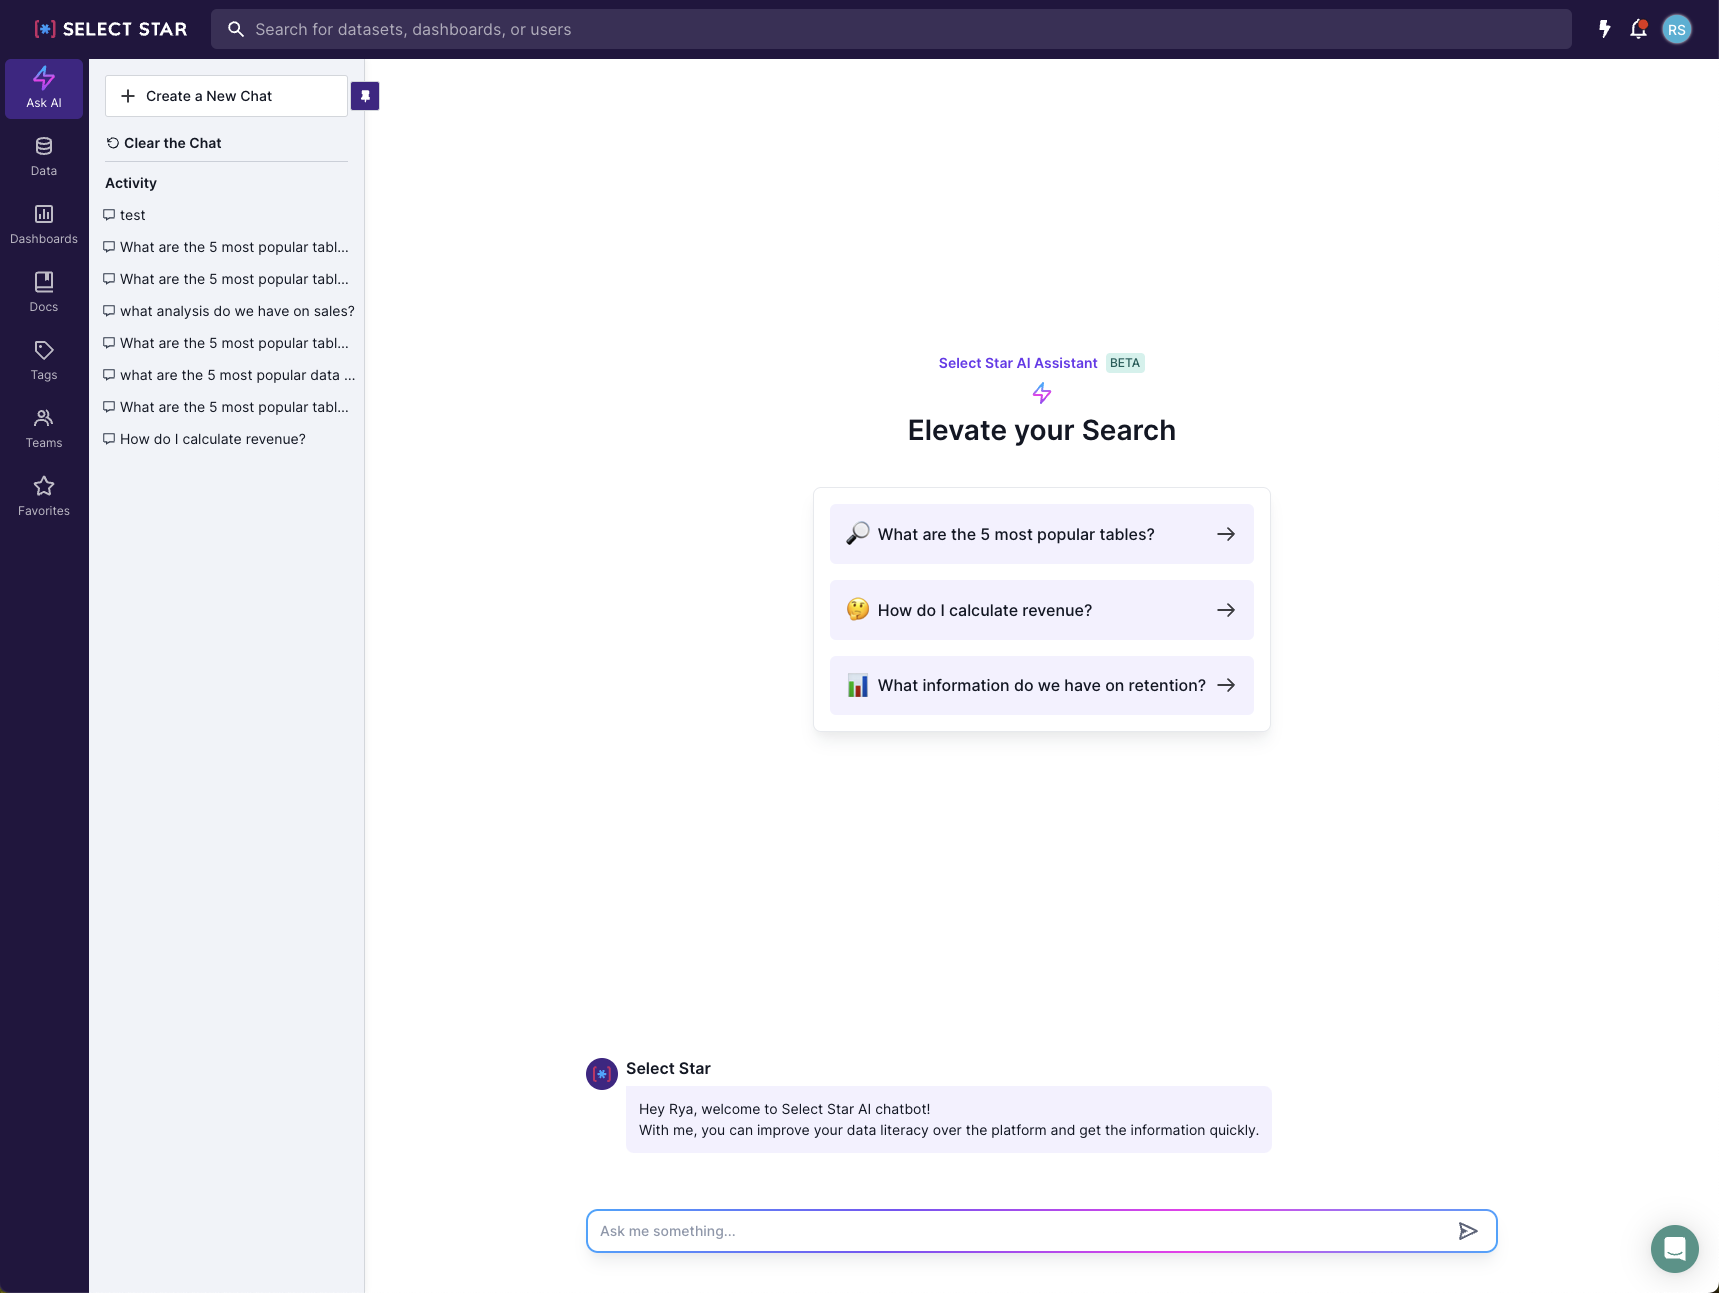1719x1293 pixels.
Task: Toggle the pin for the chat panel
Action: pos(365,96)
